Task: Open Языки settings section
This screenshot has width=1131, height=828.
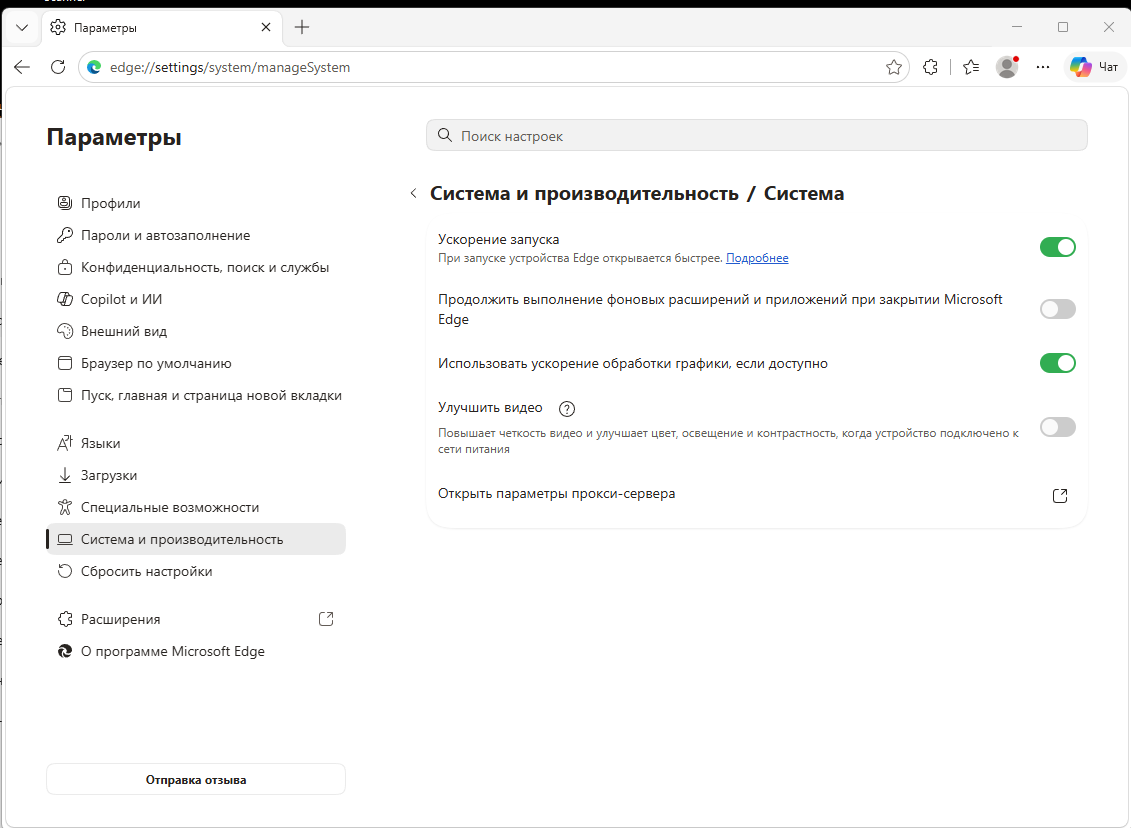Action: 196,444
